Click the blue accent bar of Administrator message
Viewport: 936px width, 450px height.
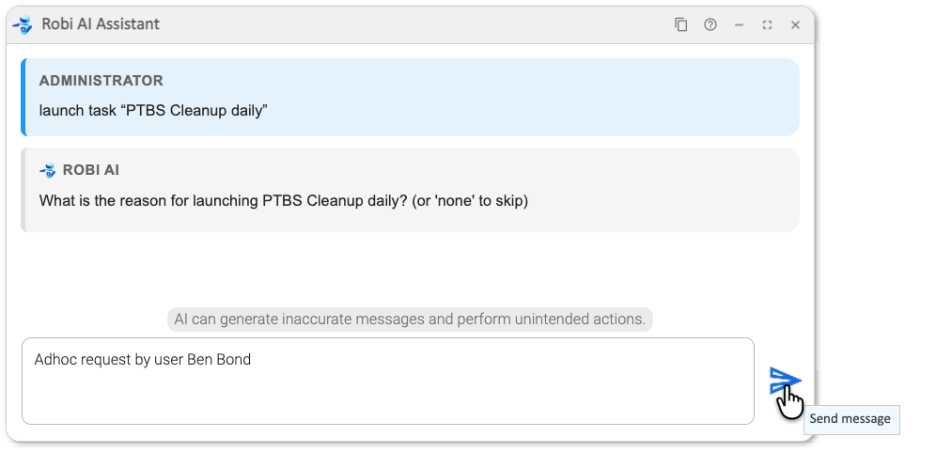pyautogui.click(x=22, y=97)
